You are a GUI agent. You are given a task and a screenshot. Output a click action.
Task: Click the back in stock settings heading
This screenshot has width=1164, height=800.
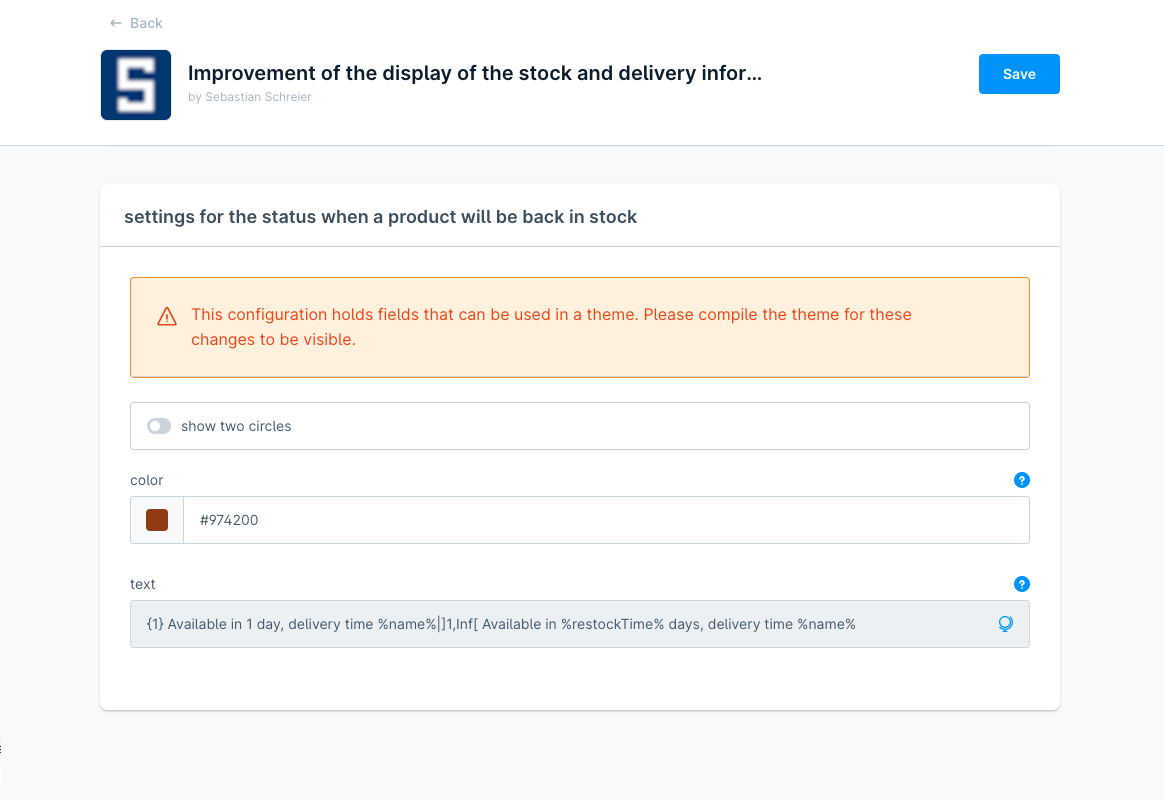380,217
